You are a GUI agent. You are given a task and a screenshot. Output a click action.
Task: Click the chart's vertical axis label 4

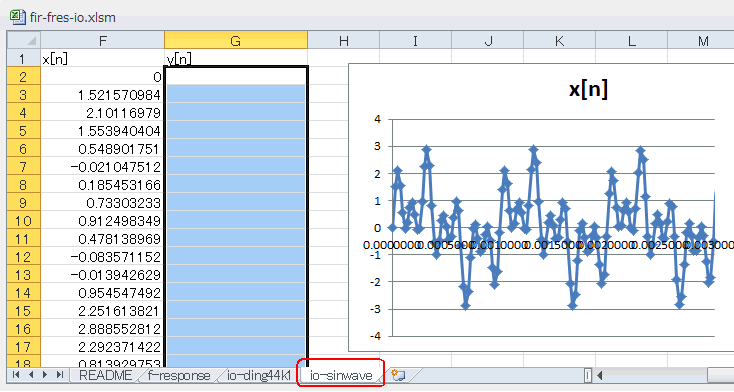pos(377,119)
